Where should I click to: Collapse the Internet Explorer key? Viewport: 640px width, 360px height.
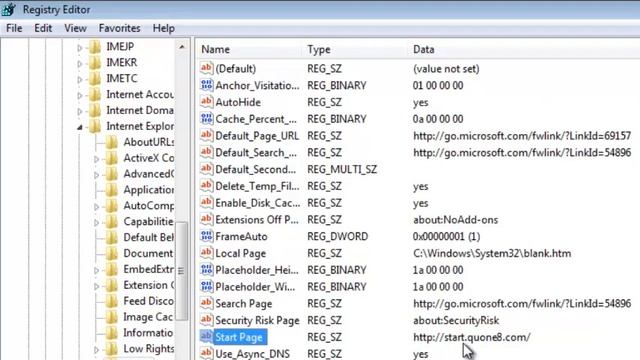click(80, 128)
